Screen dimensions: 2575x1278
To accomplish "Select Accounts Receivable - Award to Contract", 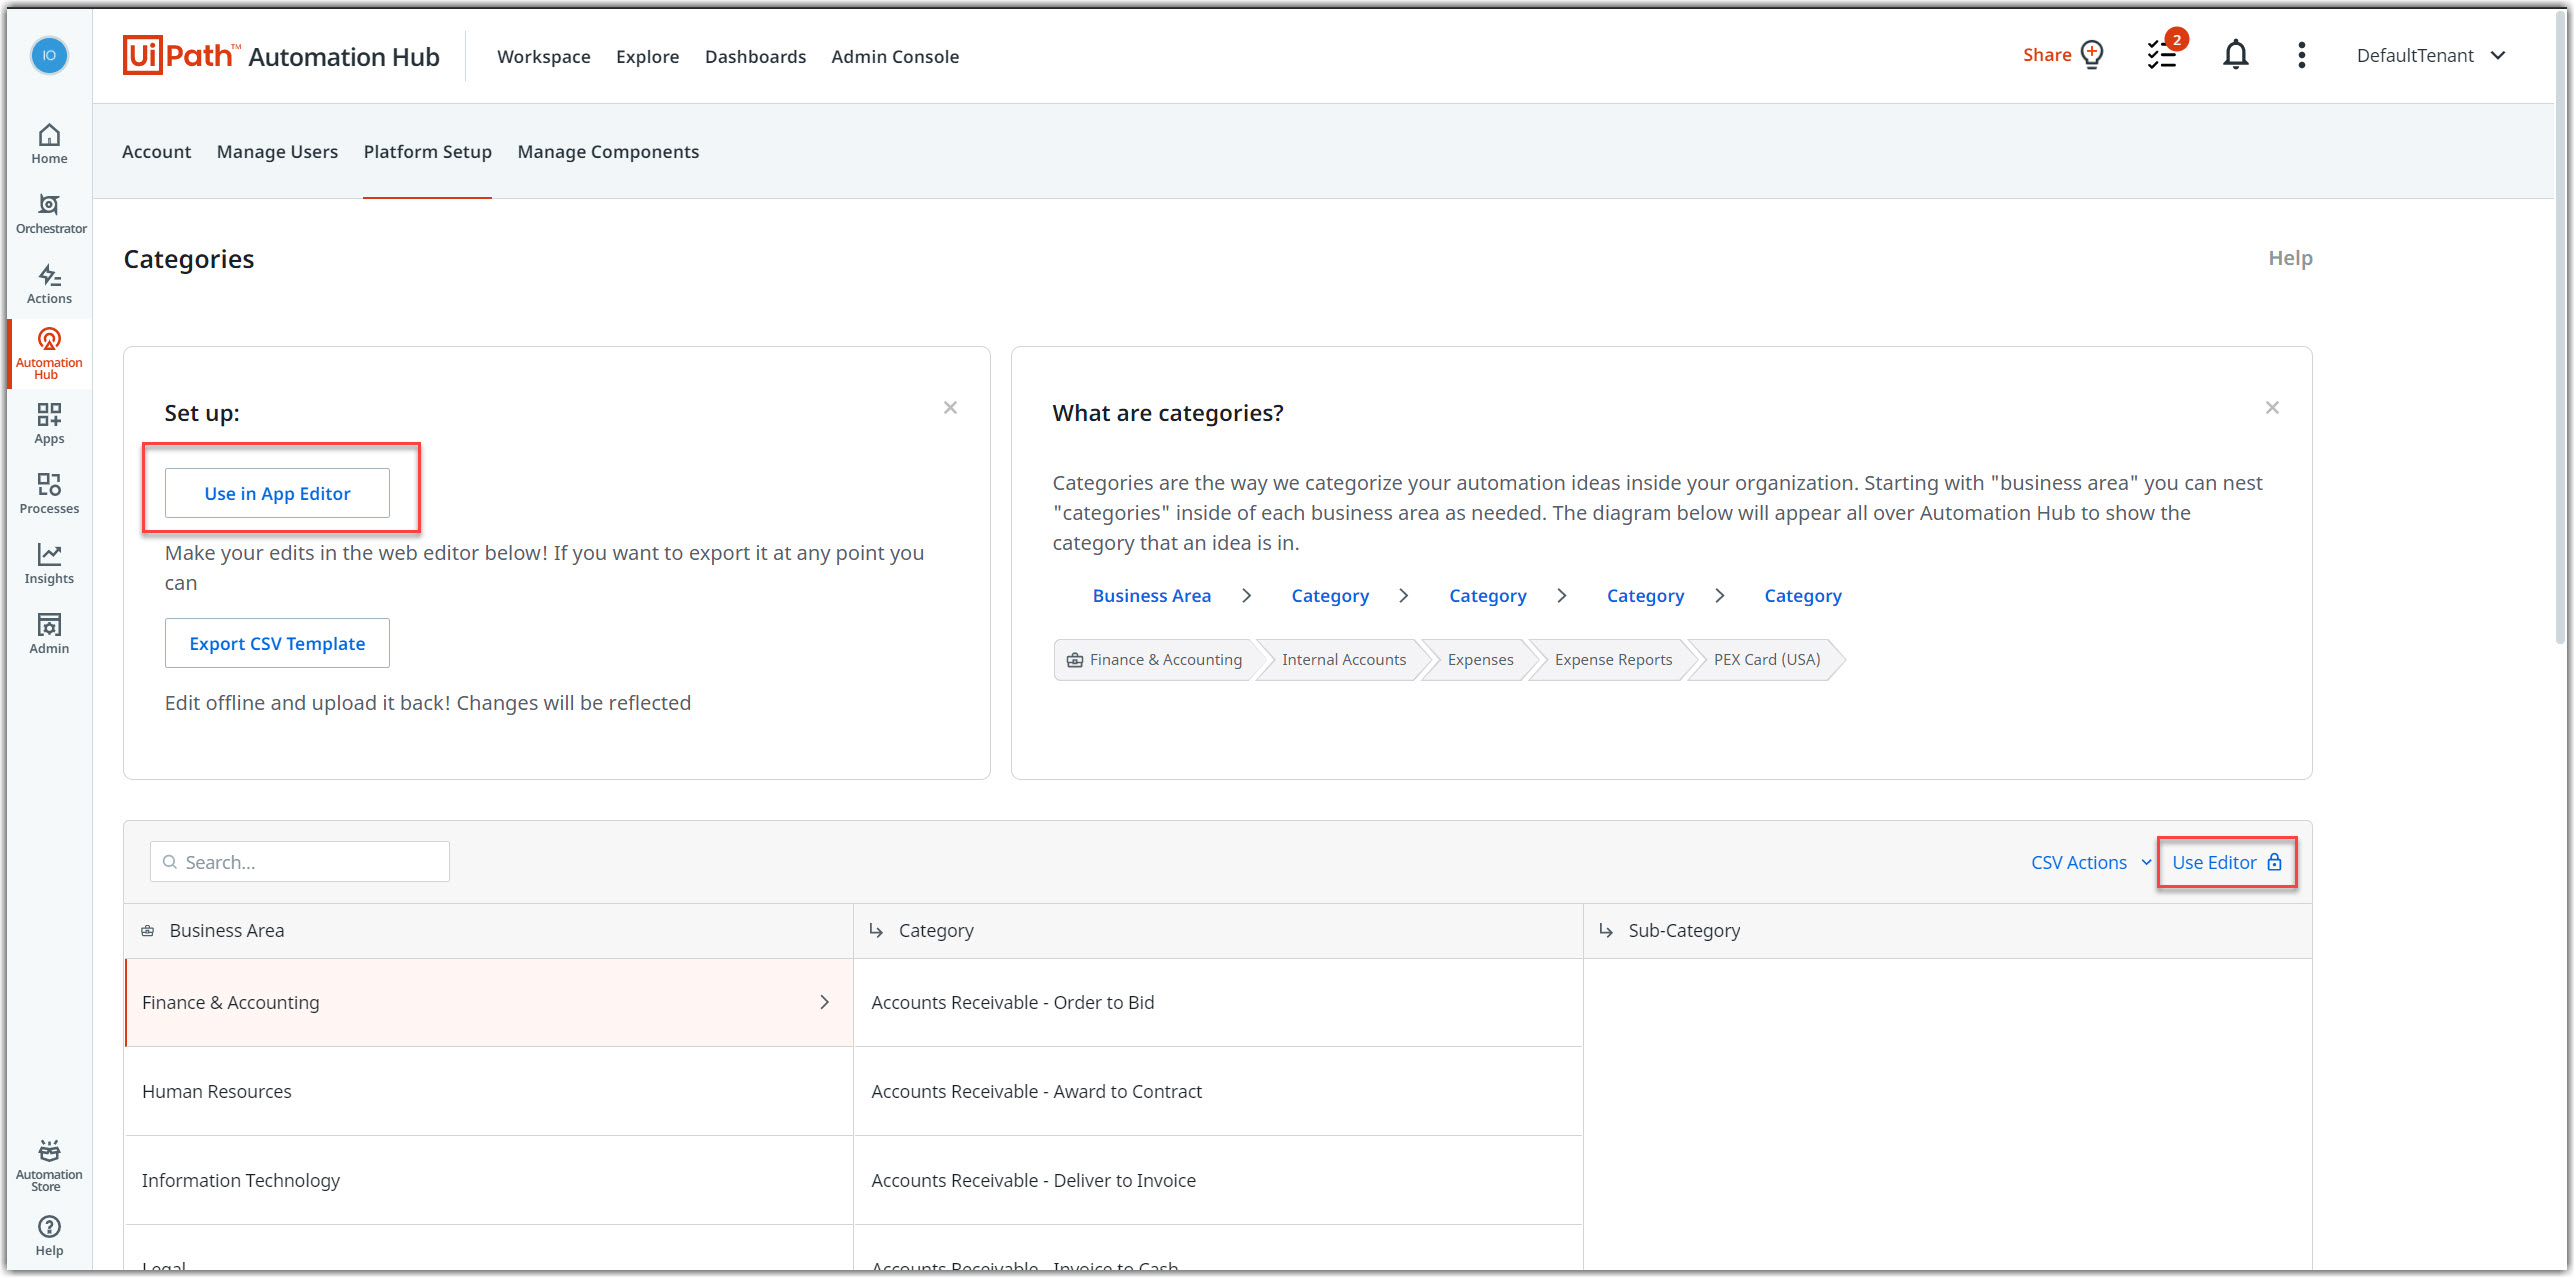I will click(x=1217, y=1091).
